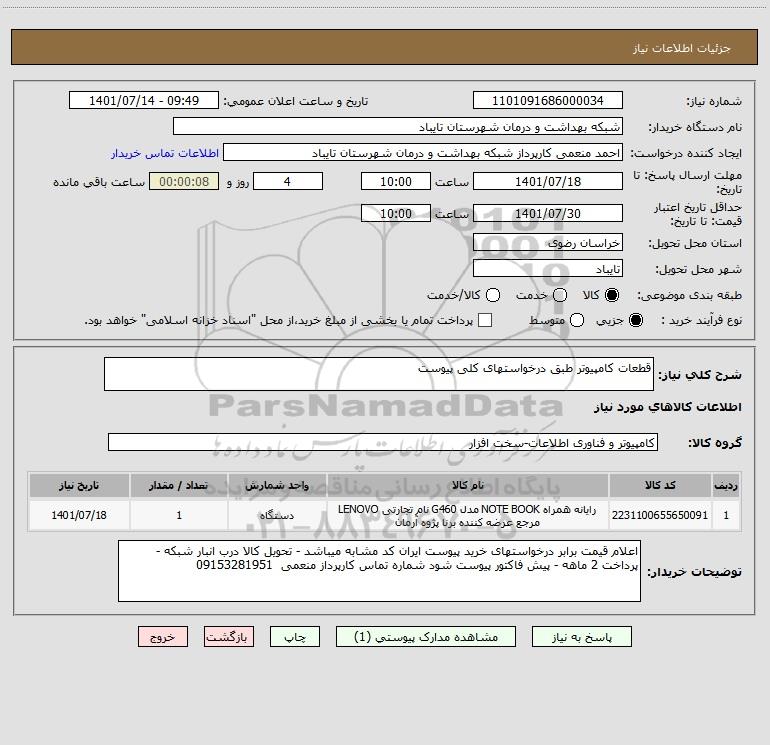The image size is (770, 745).
Task: Click the چاپ print button
Action: [x=295, y=637]
